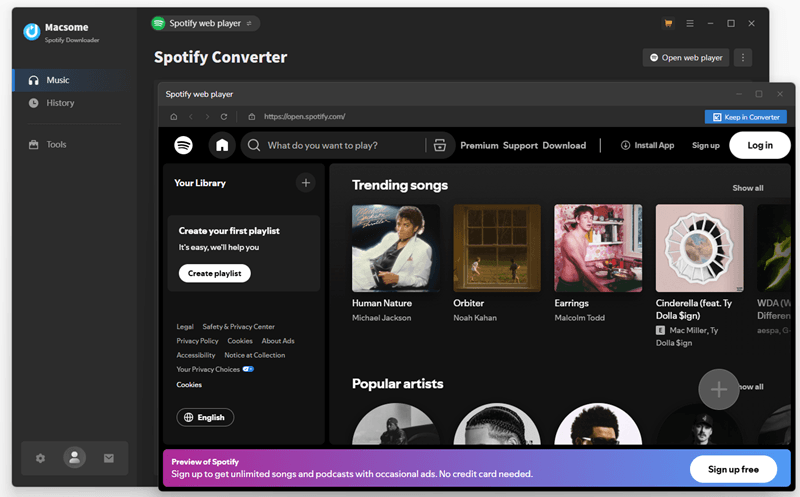Open the hamburger menu in Macsome title bar
Image resolution: width=800 pixels, height=497 pixels.
(690, 23)
